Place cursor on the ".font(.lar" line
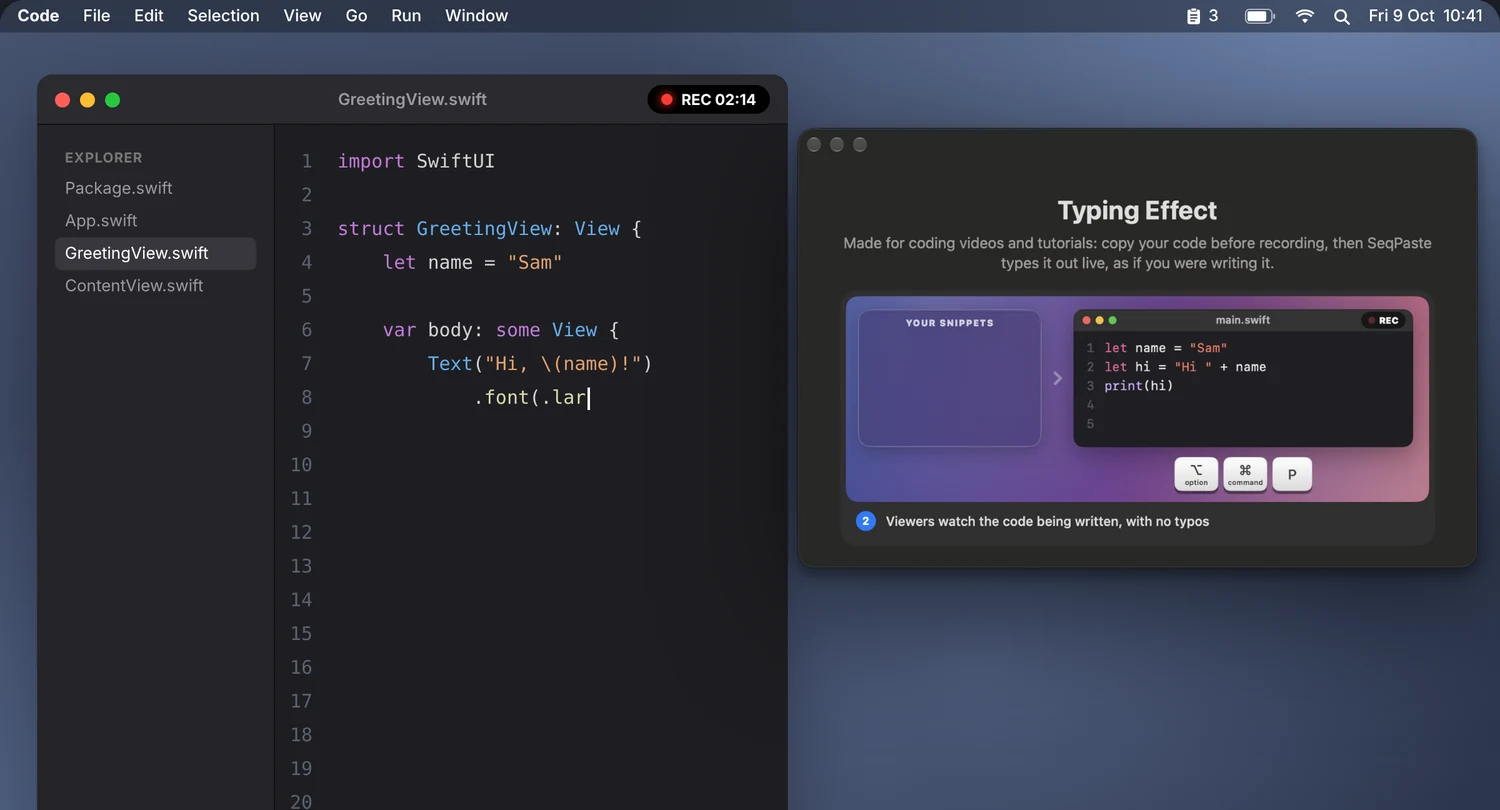The height and width of the screenshot is (810, 1500). tap(531, 398)
